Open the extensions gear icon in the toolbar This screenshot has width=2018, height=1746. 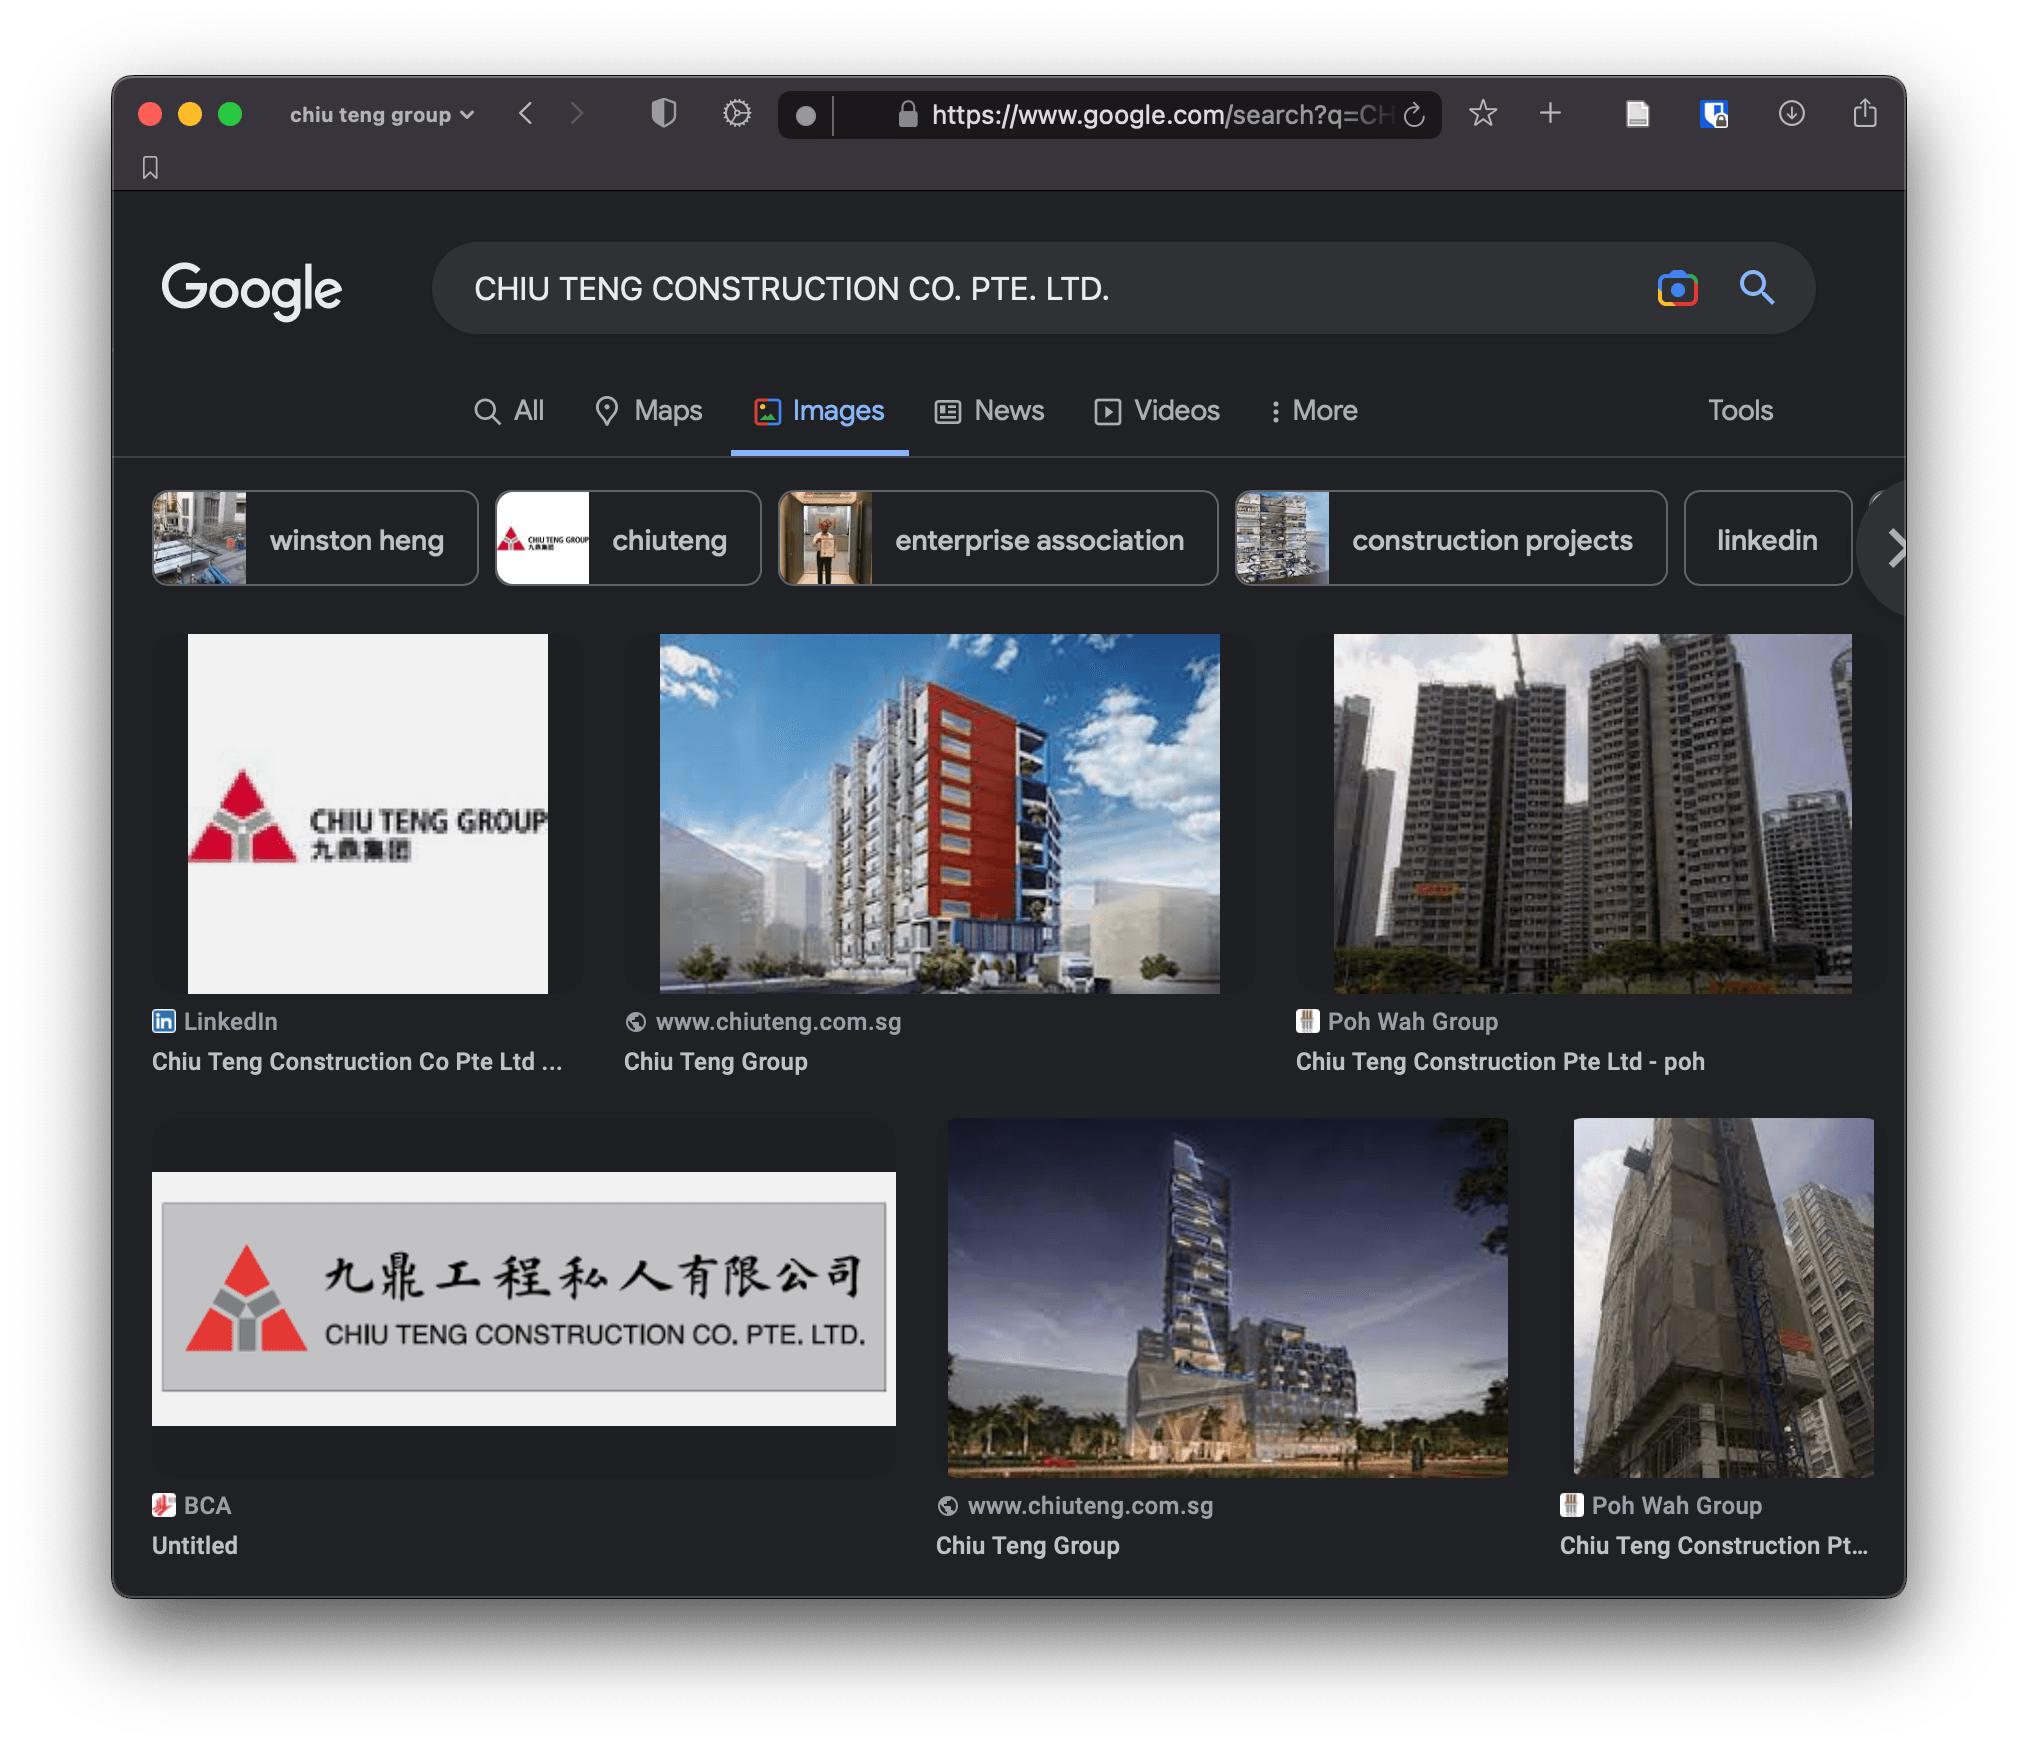click(x=737, y=114)
